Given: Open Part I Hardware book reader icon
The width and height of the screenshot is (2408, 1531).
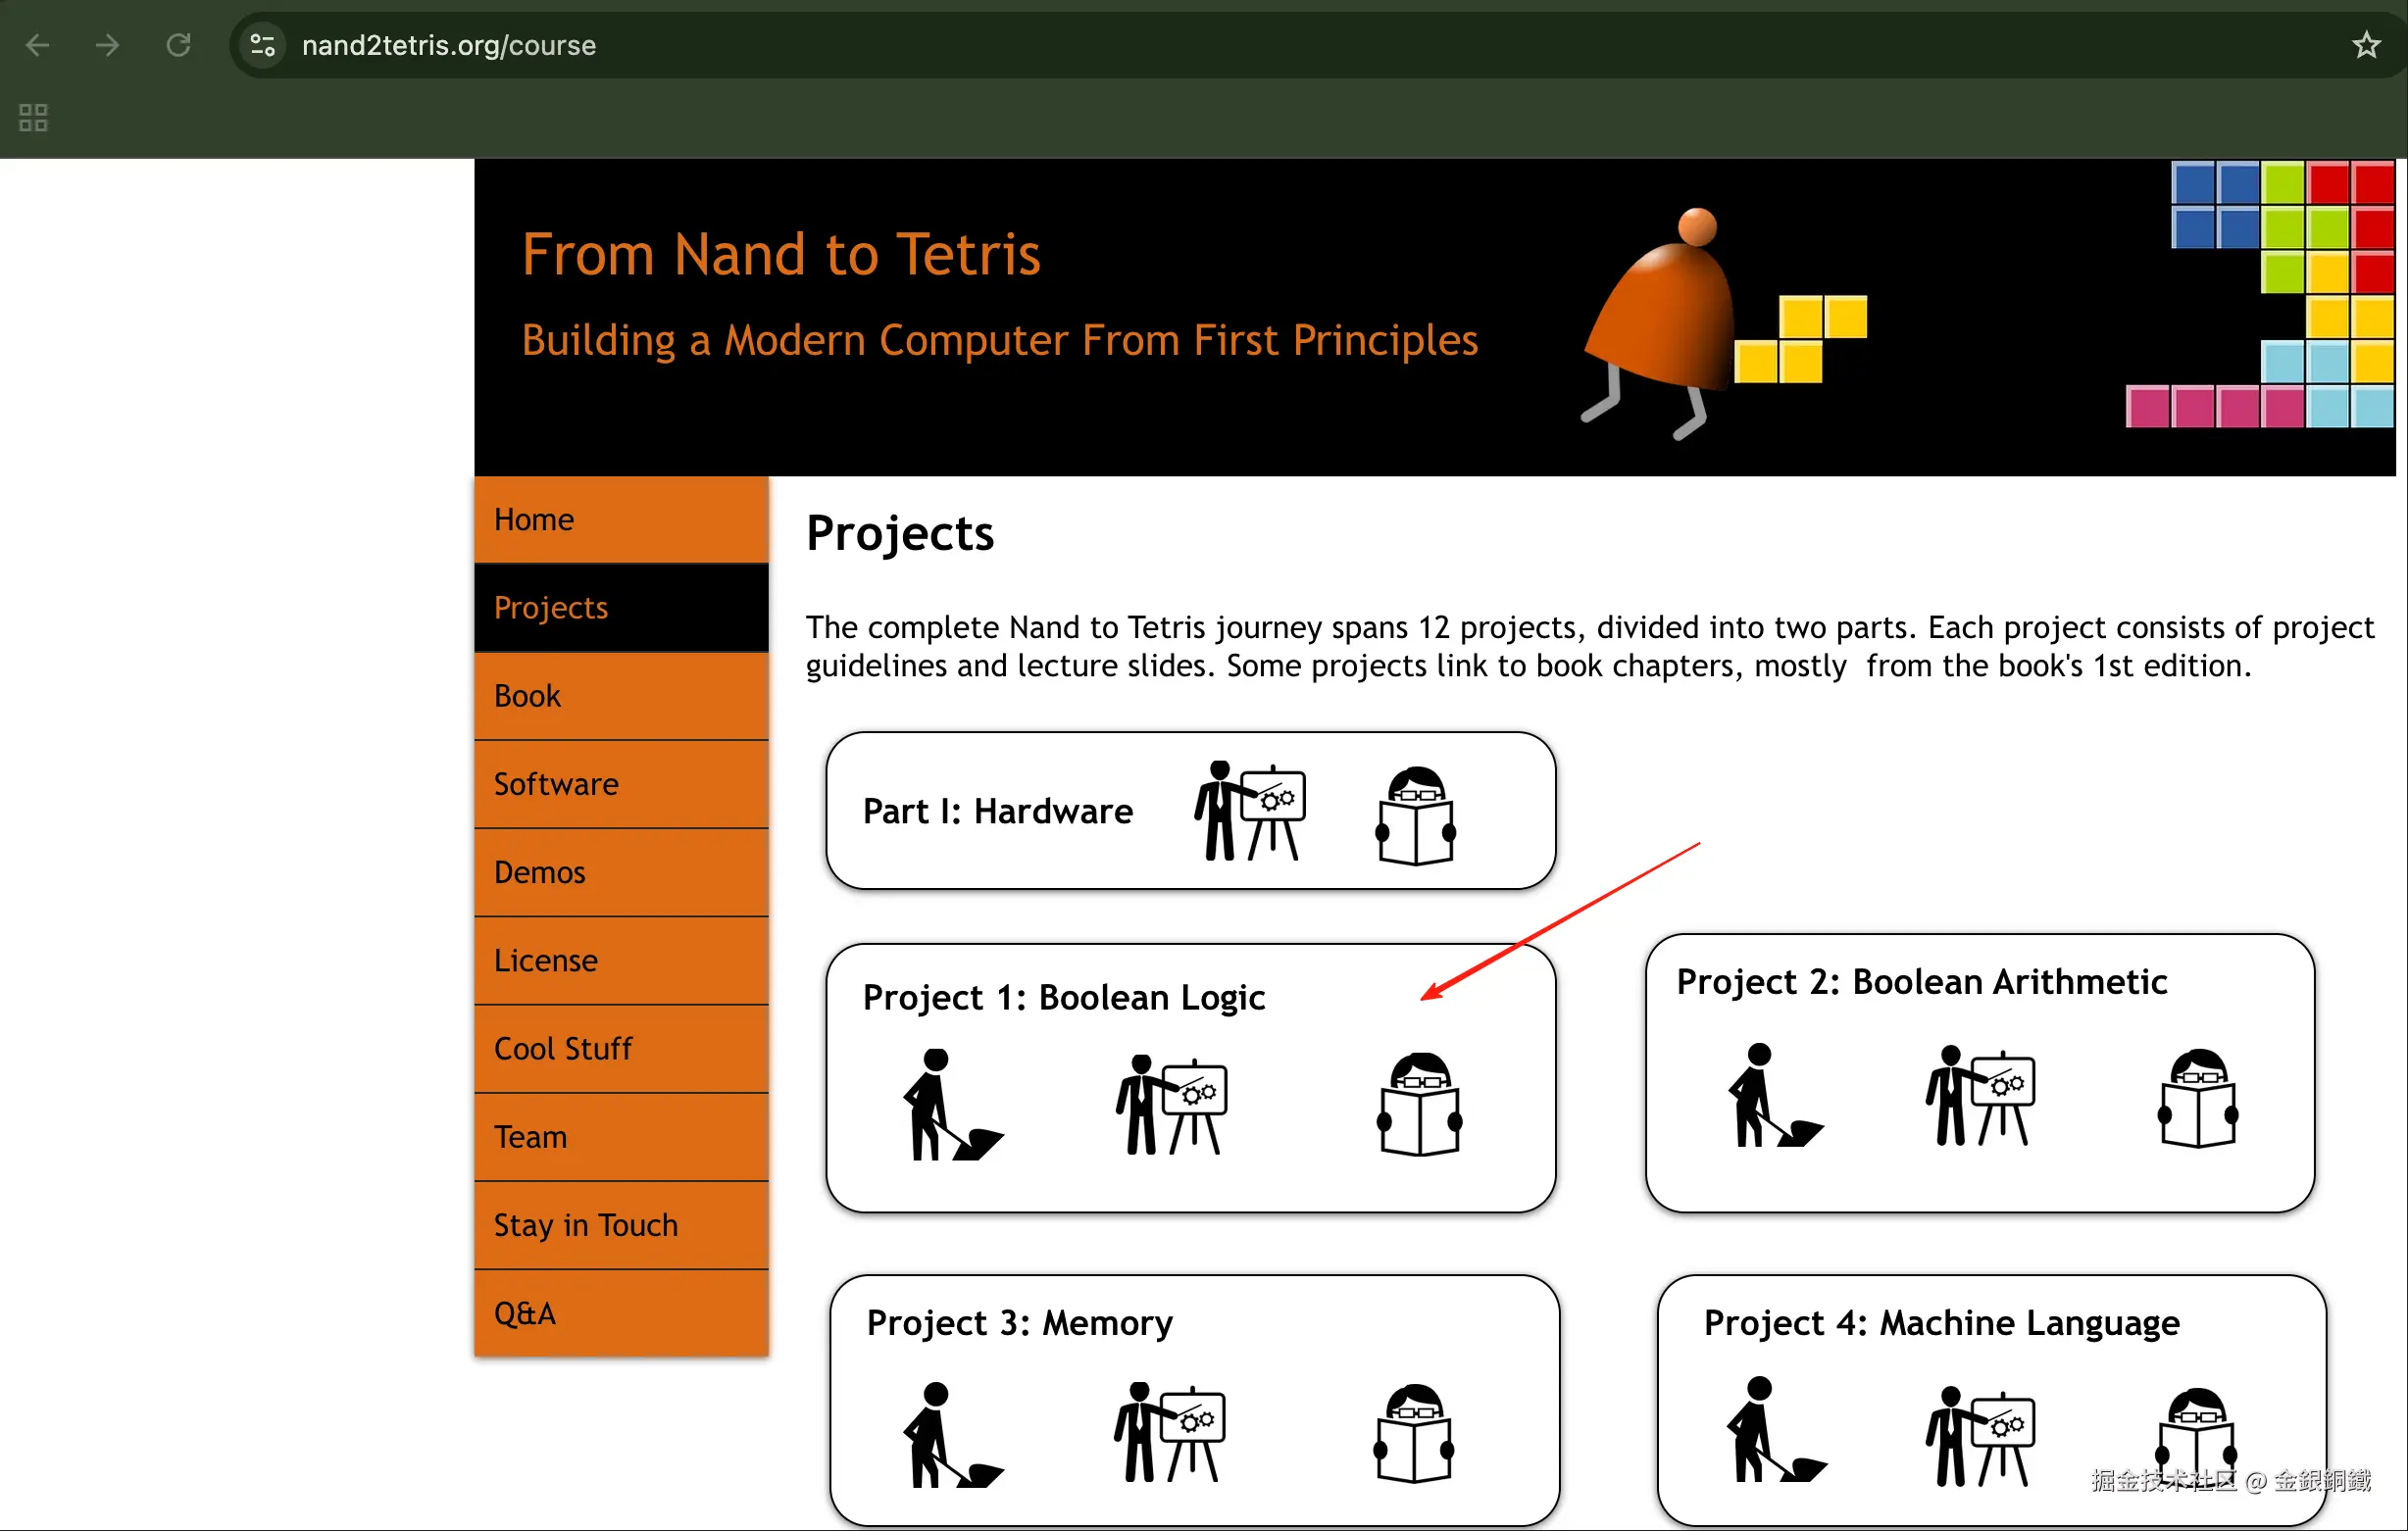Looking at the screenshot, I should pyautogui.click(x=1415, y=816).
